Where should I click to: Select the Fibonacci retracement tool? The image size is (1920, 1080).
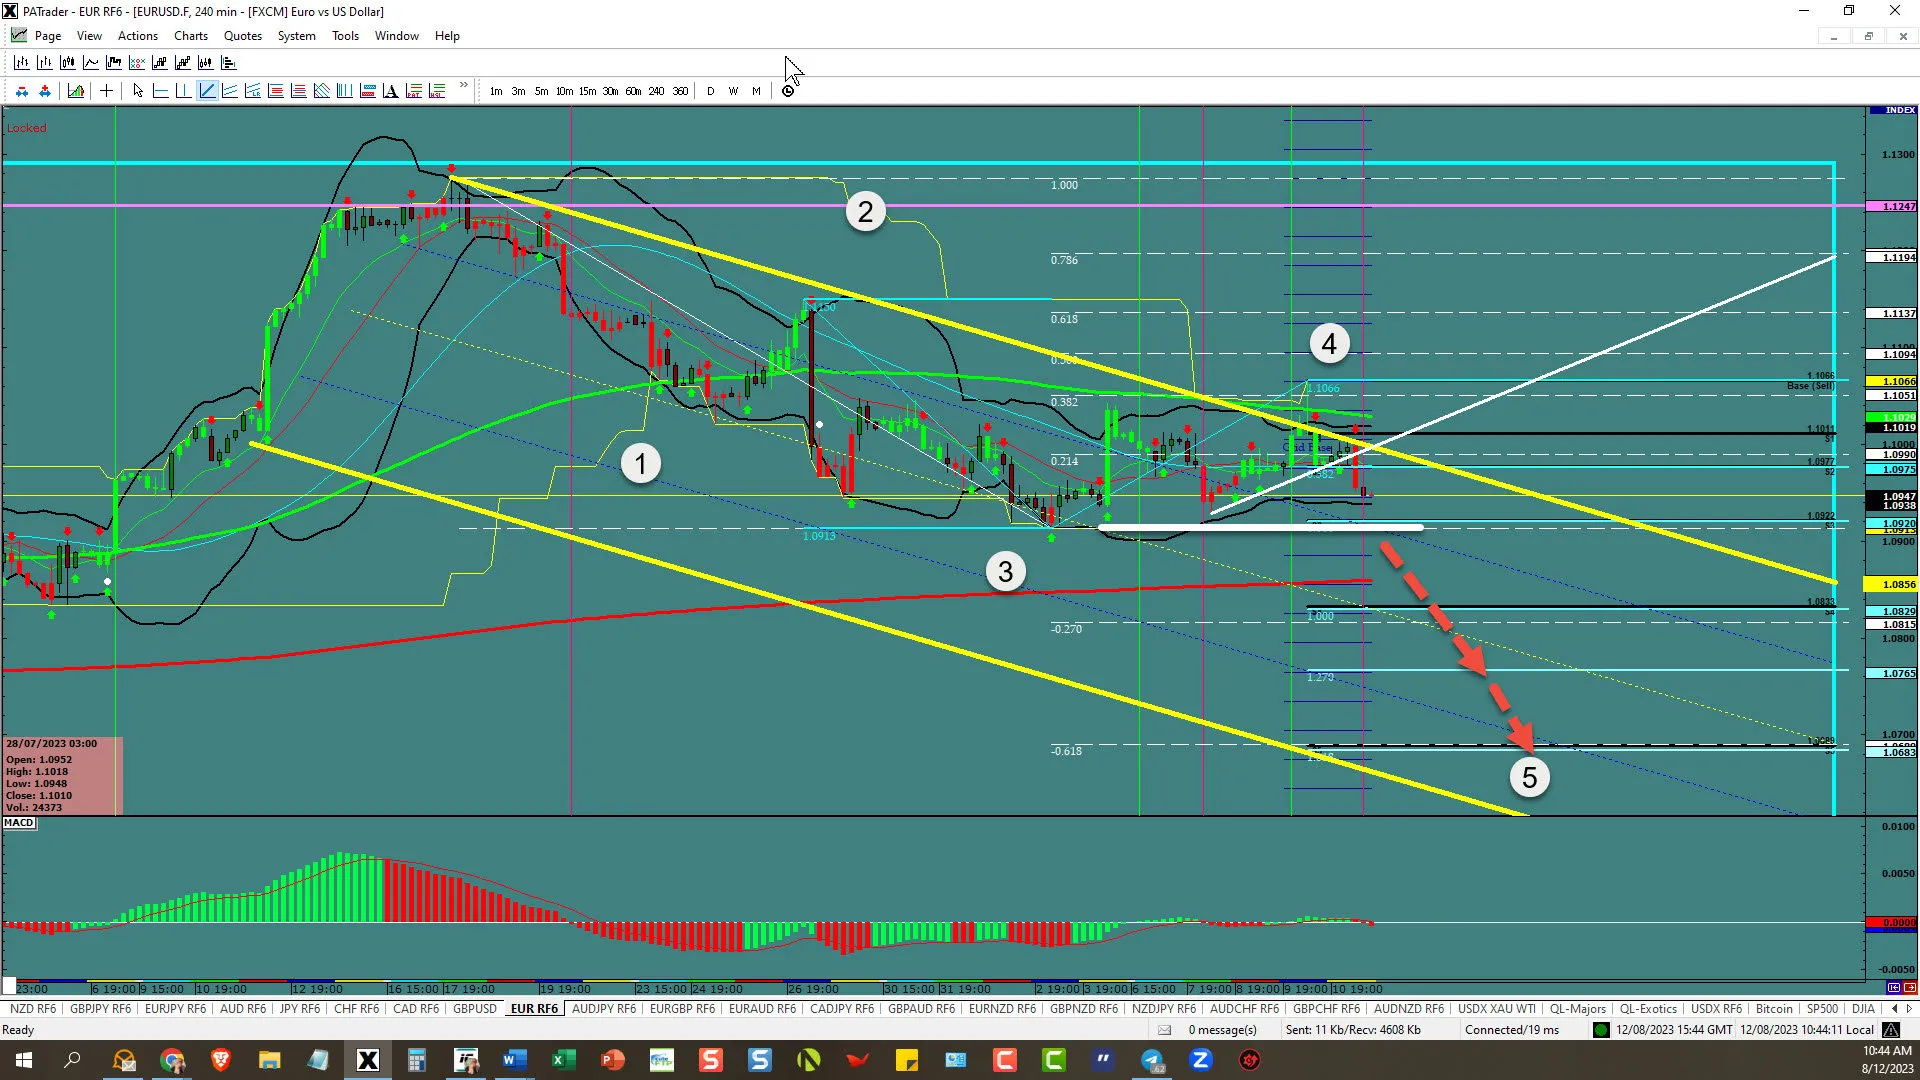[275, 91]
